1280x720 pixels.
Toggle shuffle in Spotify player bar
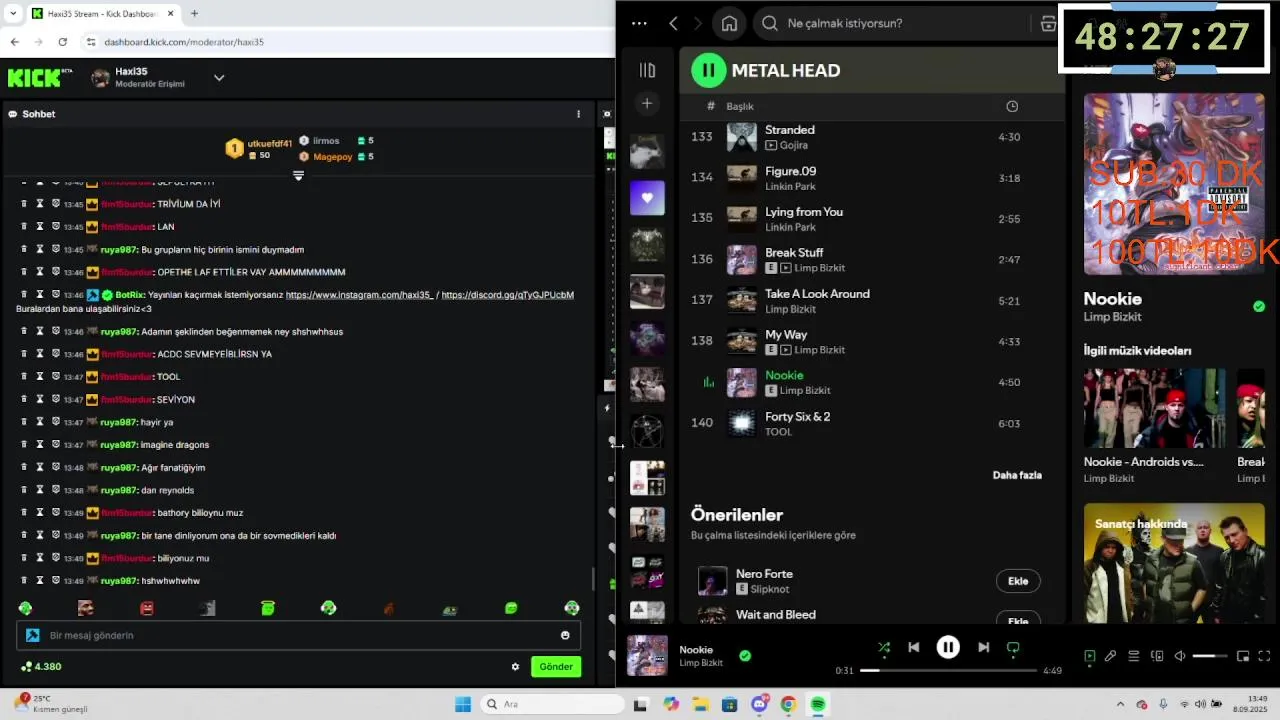[884, 647]
